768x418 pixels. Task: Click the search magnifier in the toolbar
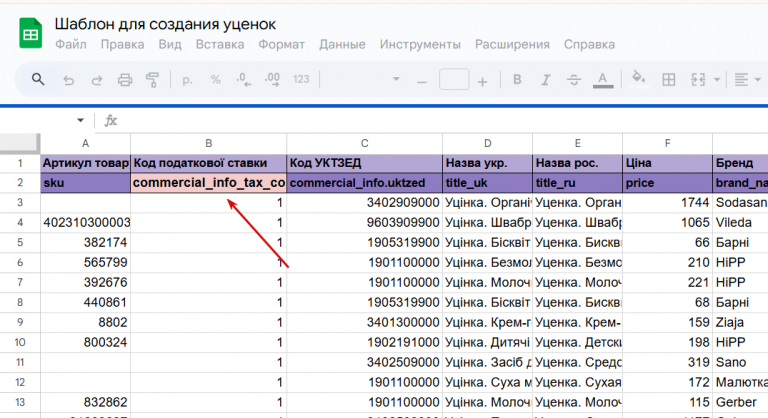pyautogui.click(x=38, y=79)
